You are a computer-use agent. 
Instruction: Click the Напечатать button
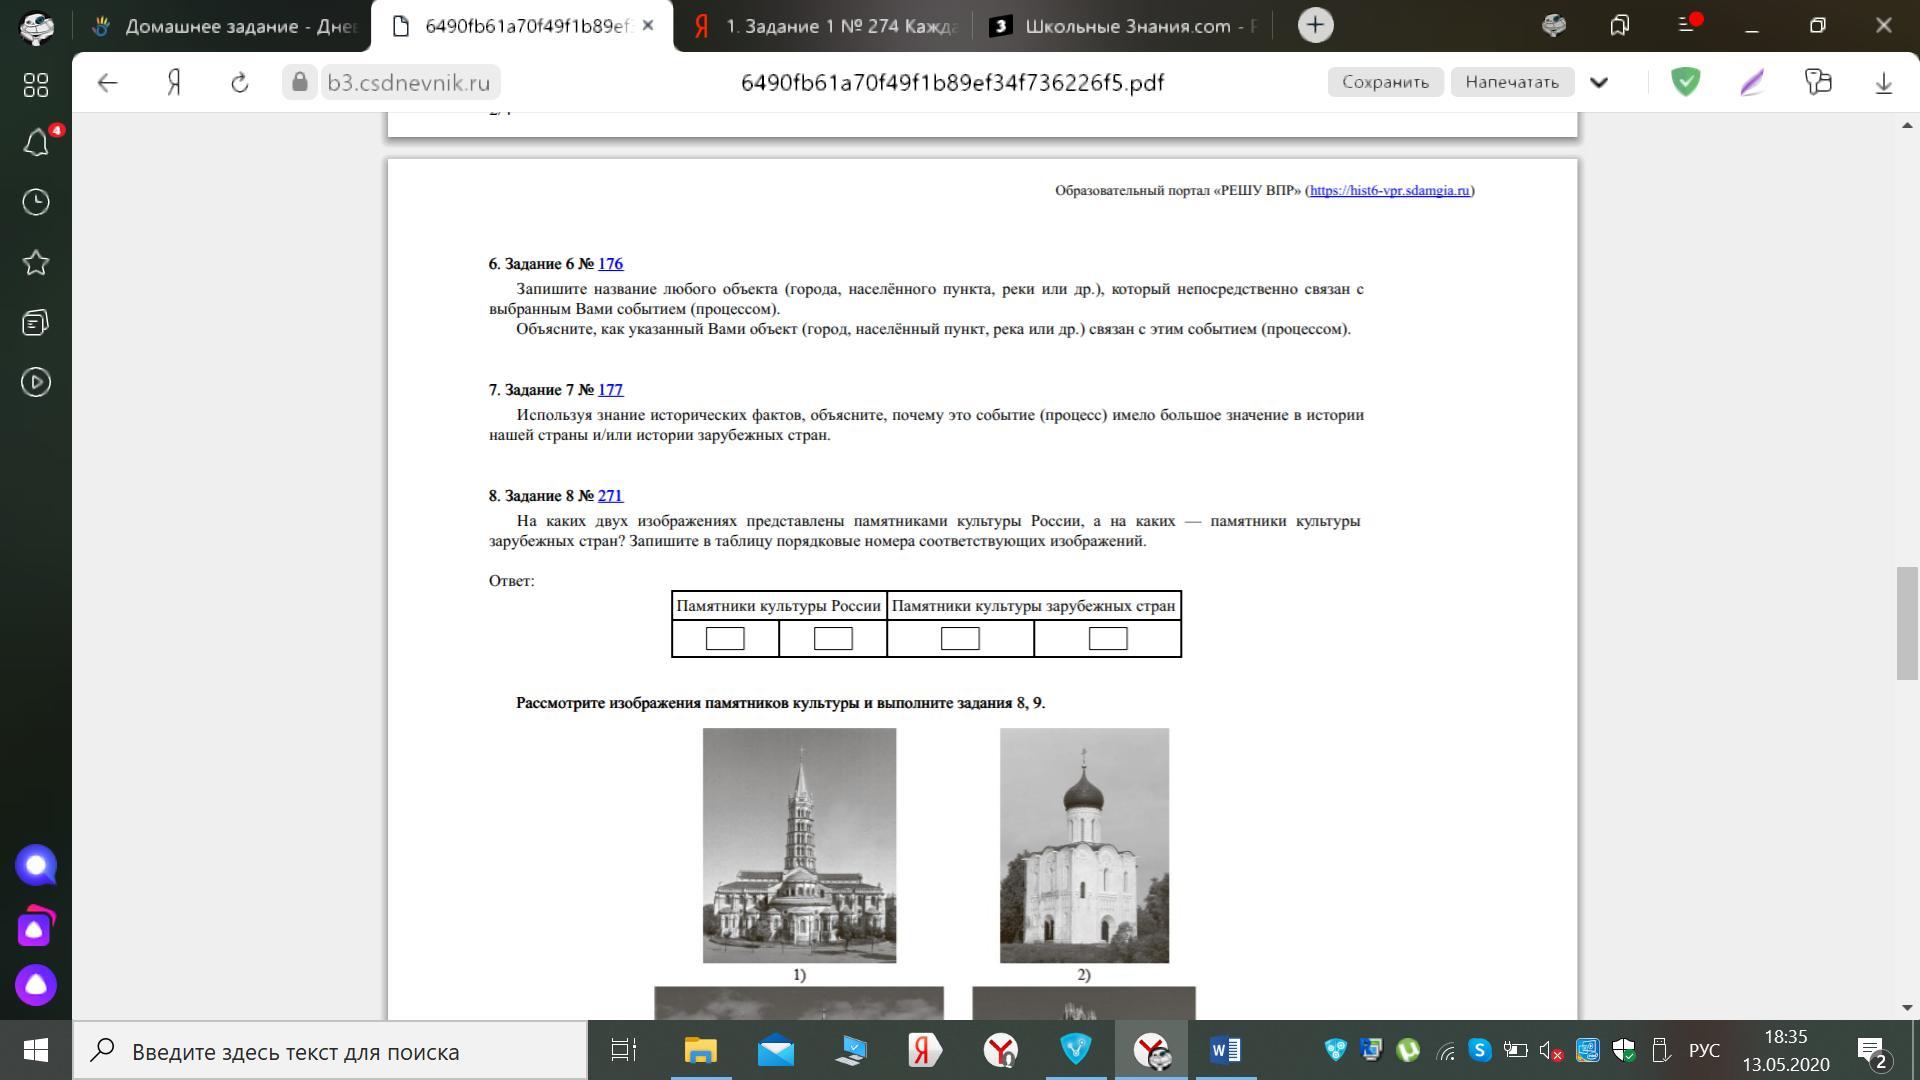point(1512,82)
